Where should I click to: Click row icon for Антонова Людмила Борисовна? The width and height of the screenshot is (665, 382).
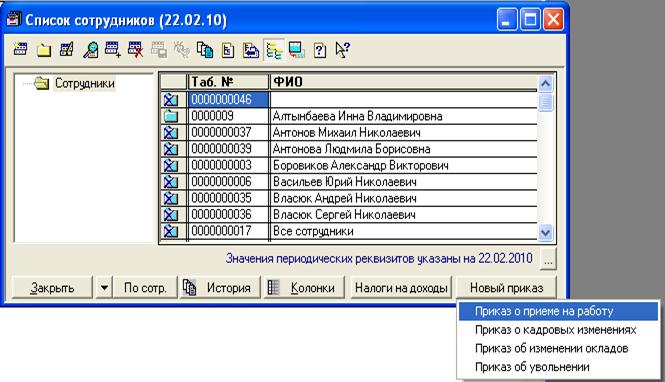point(170,149)
